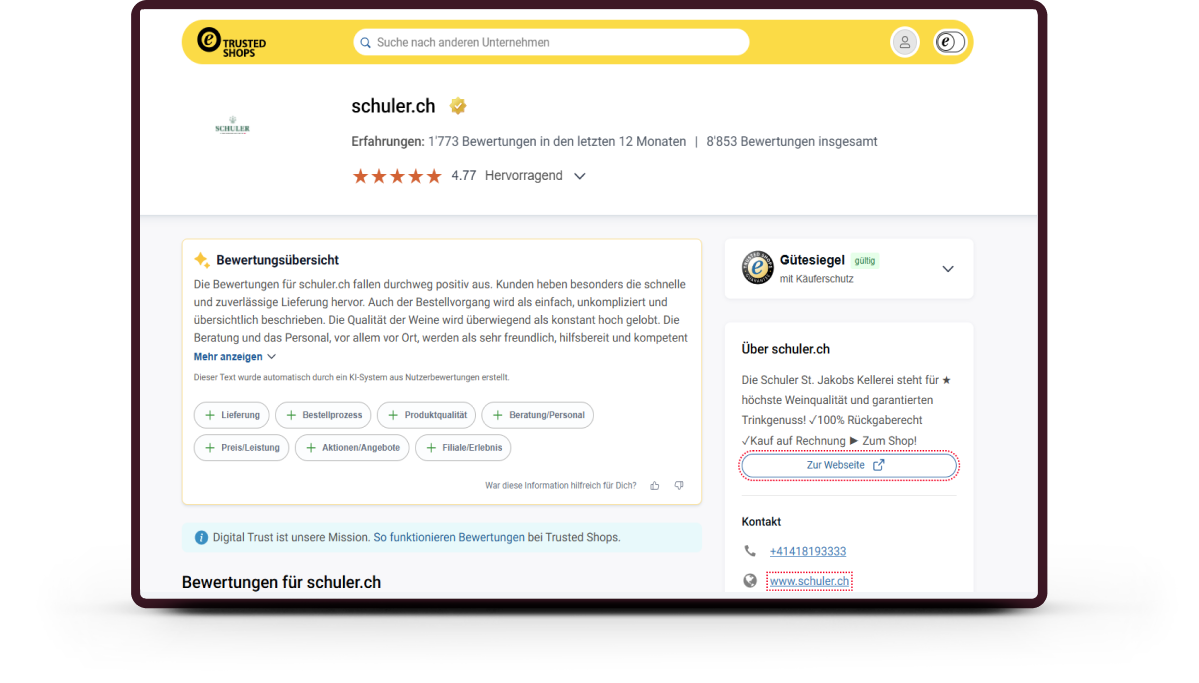The image size is (1199, 683).
Task: Click the globe icon under Kontakt
Action: [750, 581]
